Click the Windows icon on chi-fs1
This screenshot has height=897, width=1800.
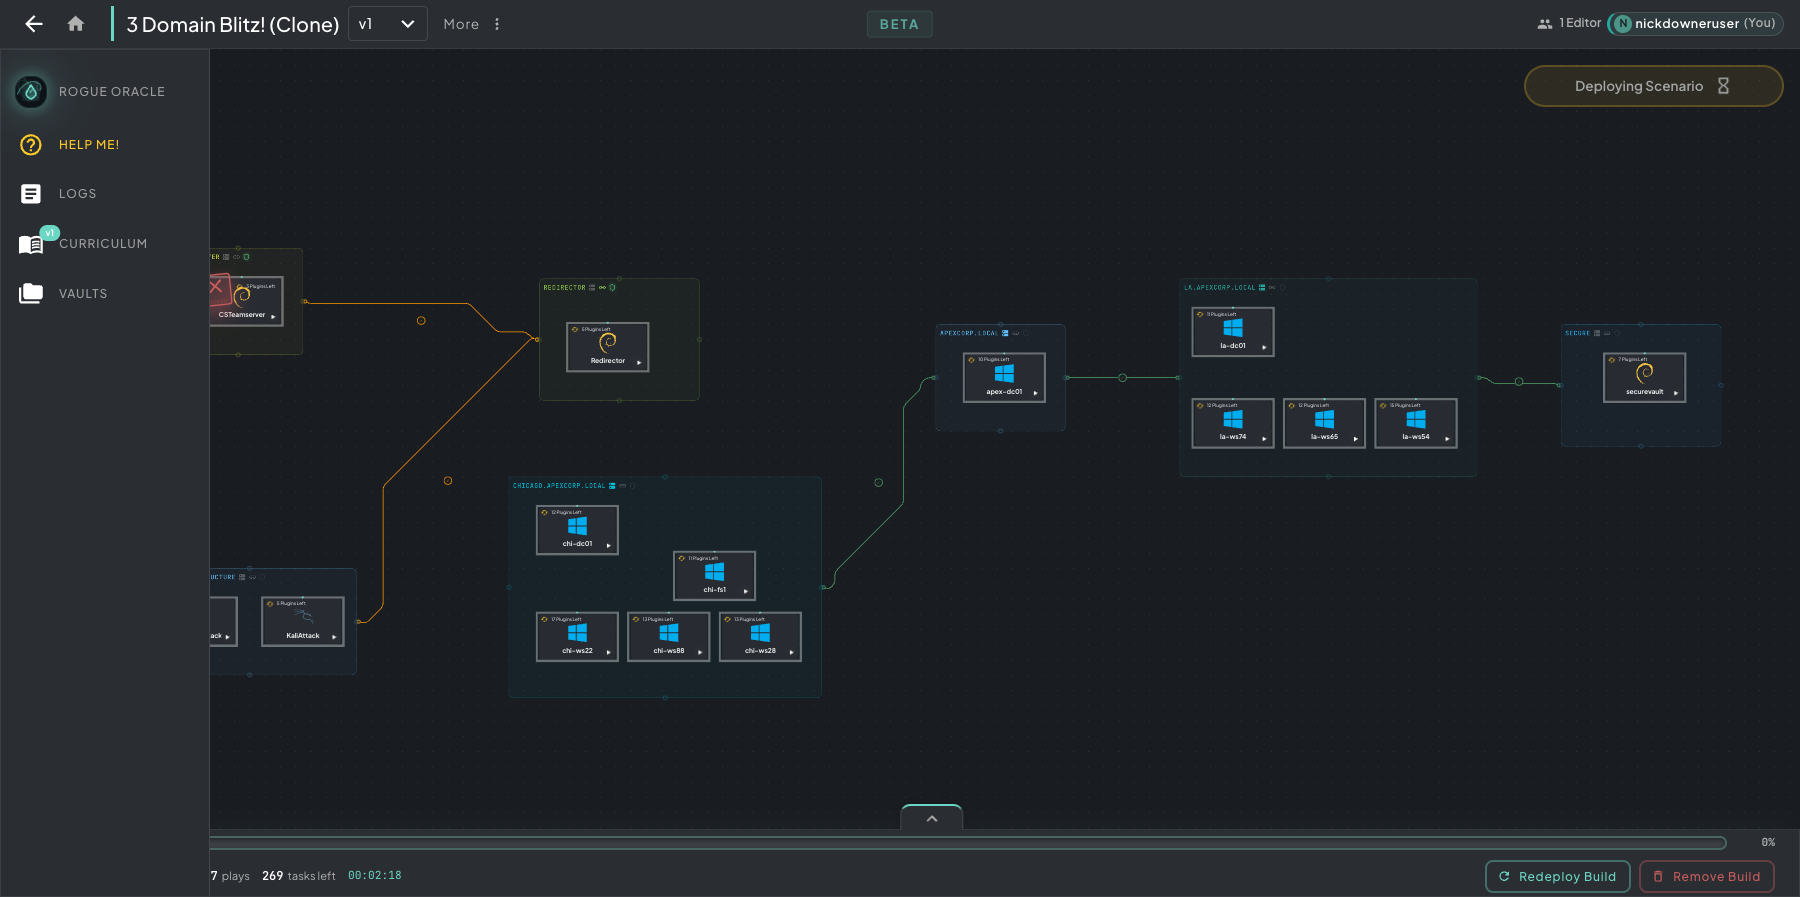(714, 572)
